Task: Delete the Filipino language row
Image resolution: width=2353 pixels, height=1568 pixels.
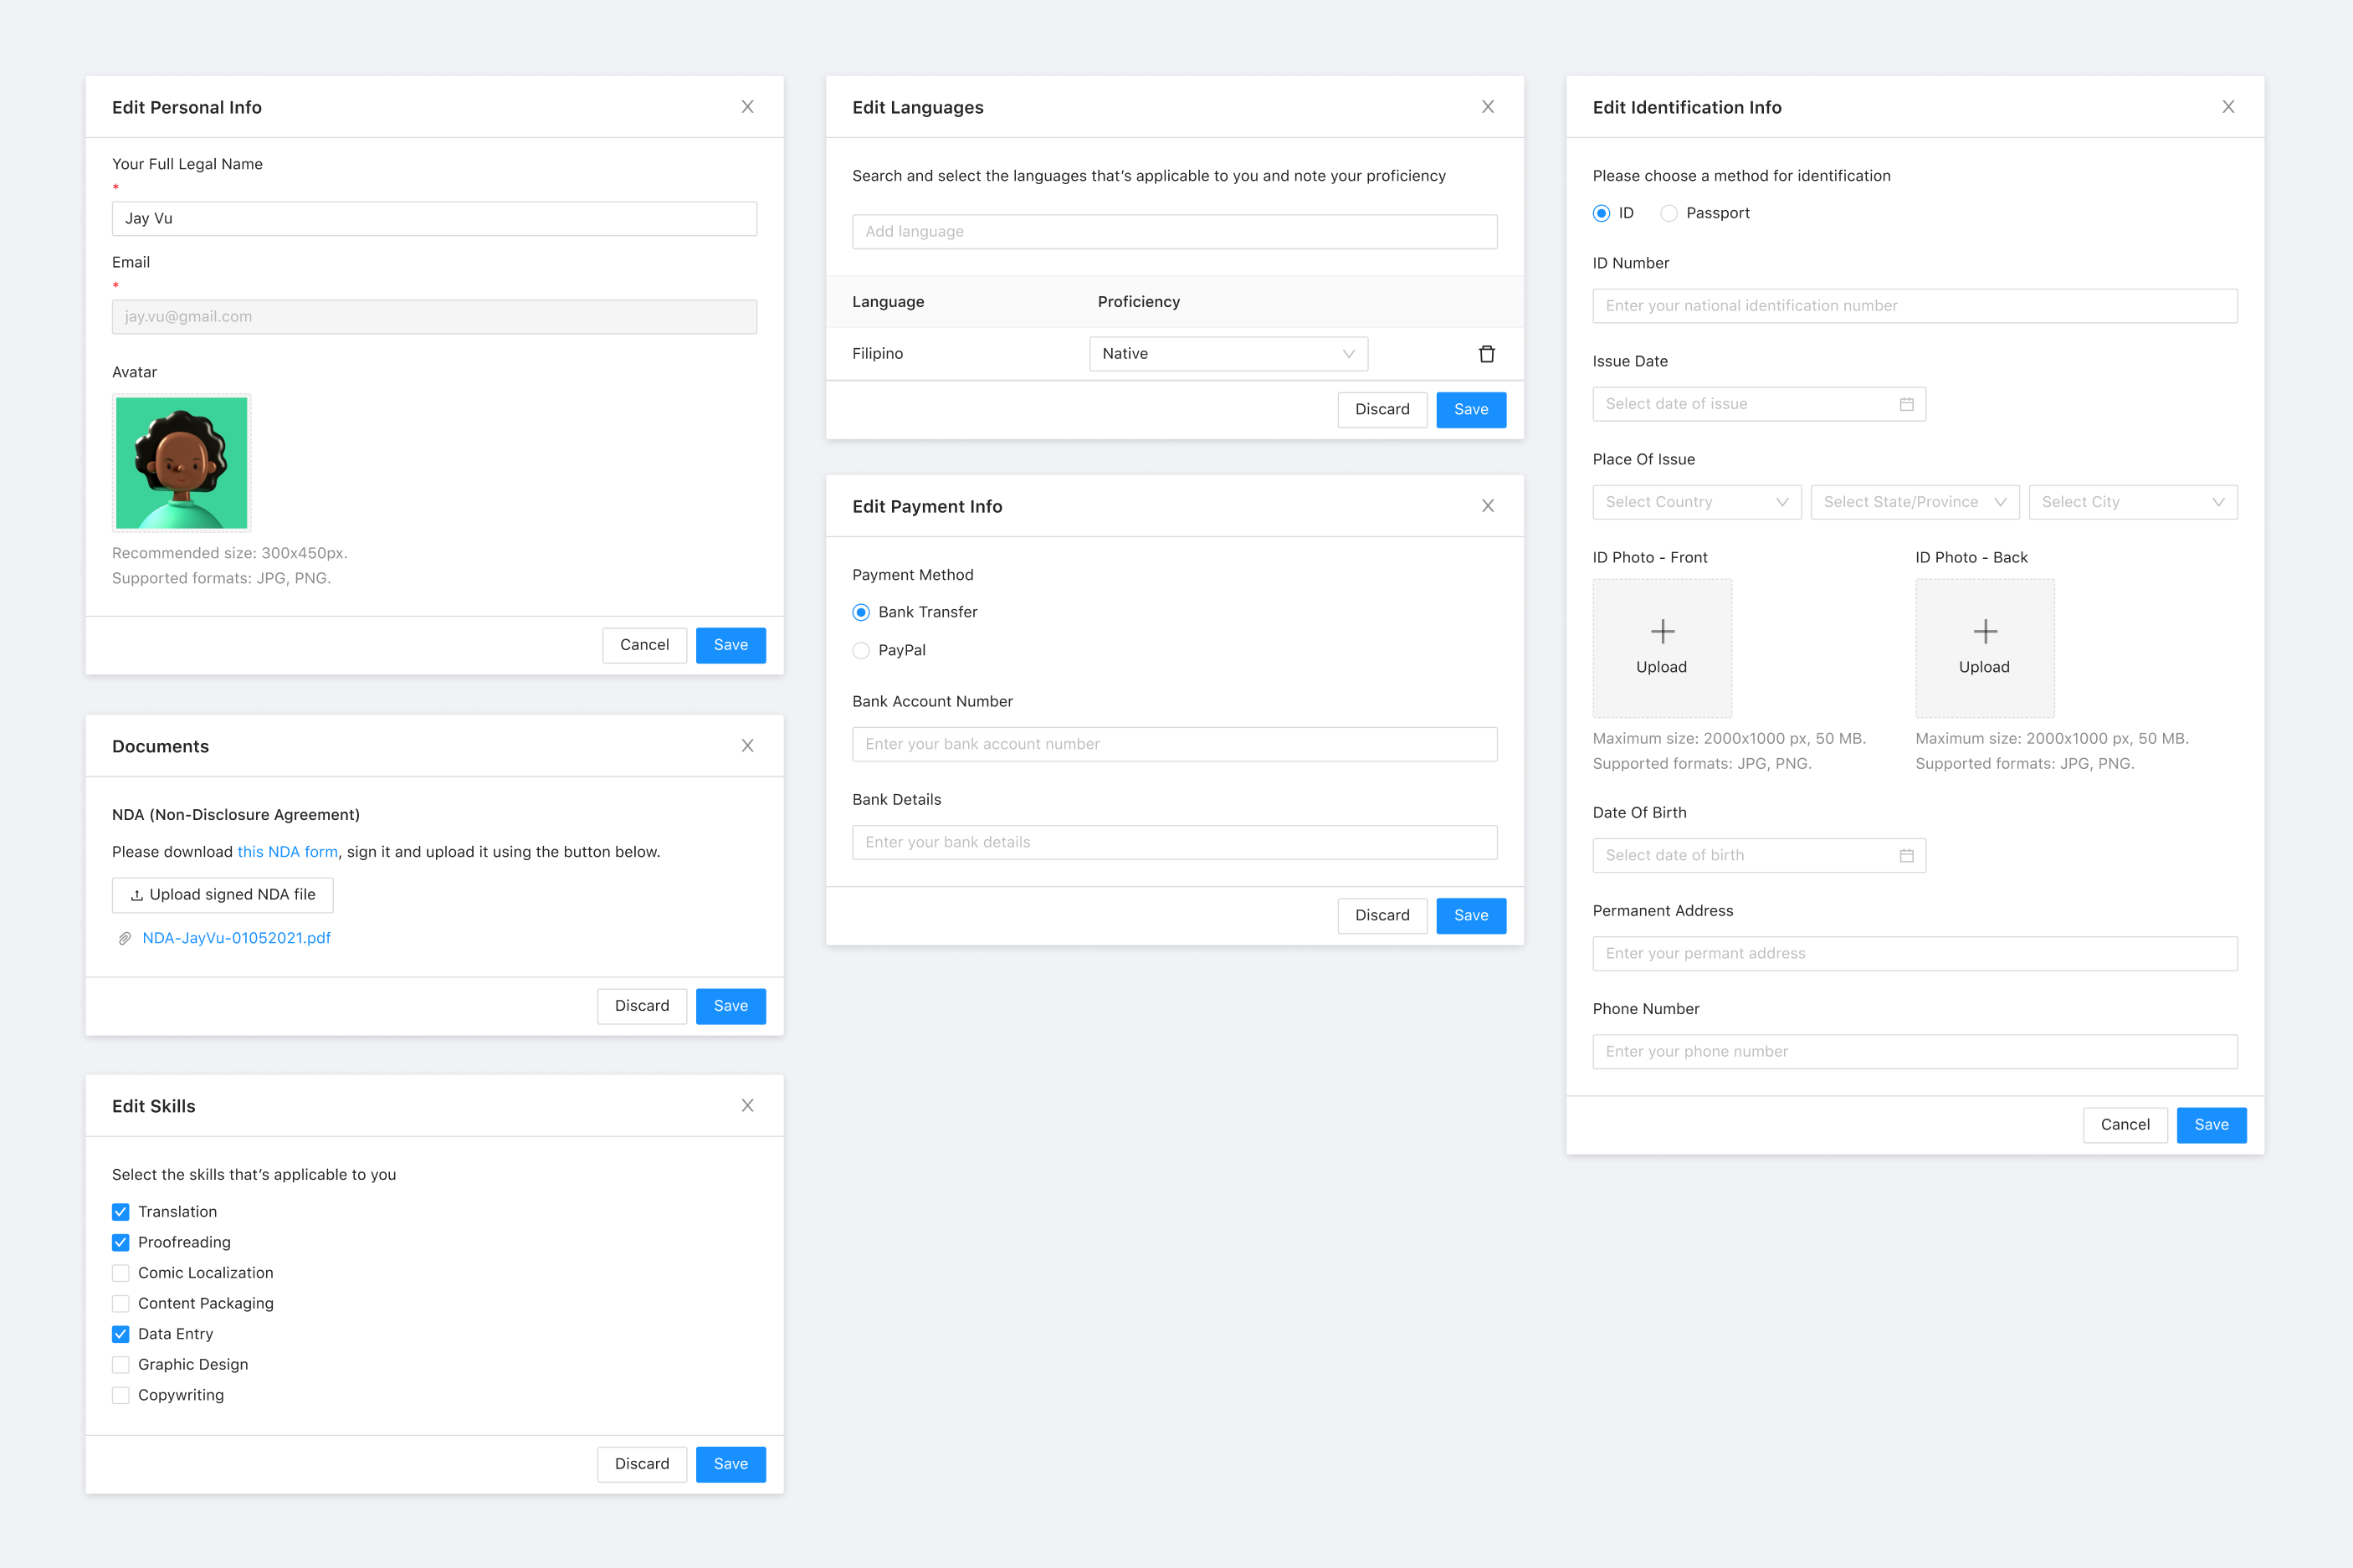Action: point(1486,354)
